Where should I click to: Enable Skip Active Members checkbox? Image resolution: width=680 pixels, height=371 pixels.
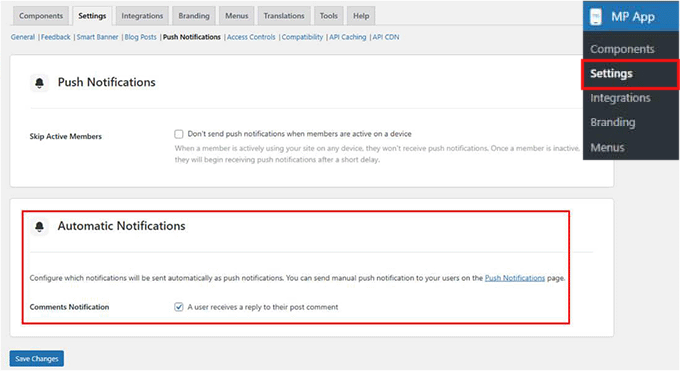(179, 134)
